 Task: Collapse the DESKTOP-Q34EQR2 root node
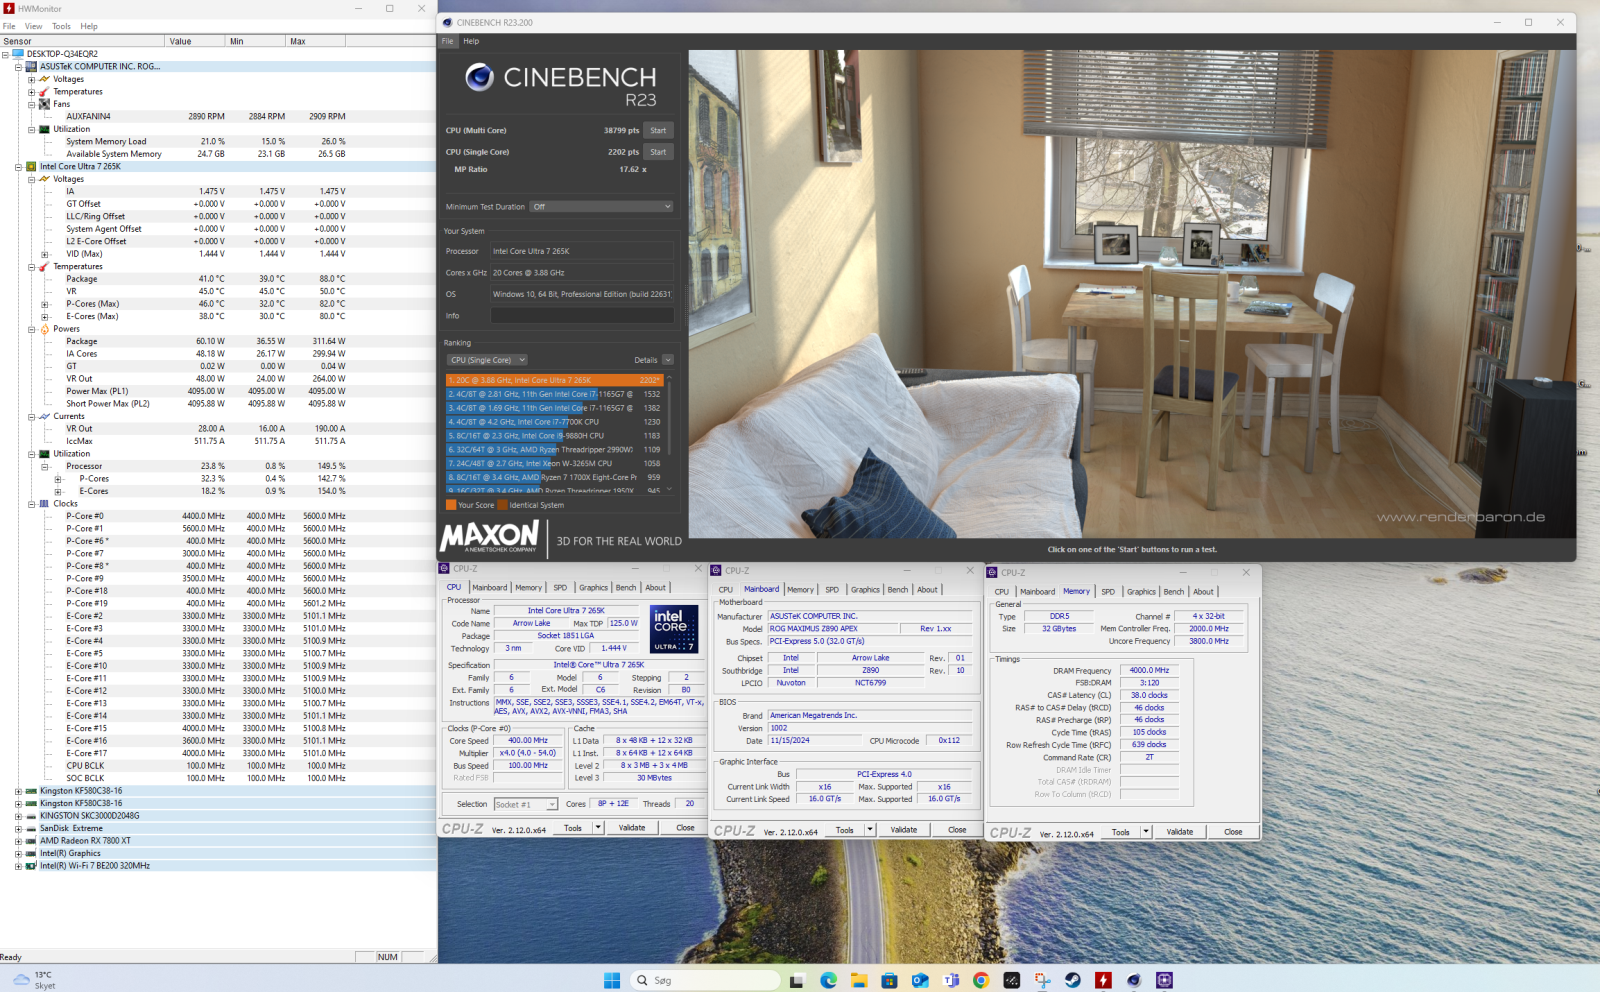(x=5, y=54)
